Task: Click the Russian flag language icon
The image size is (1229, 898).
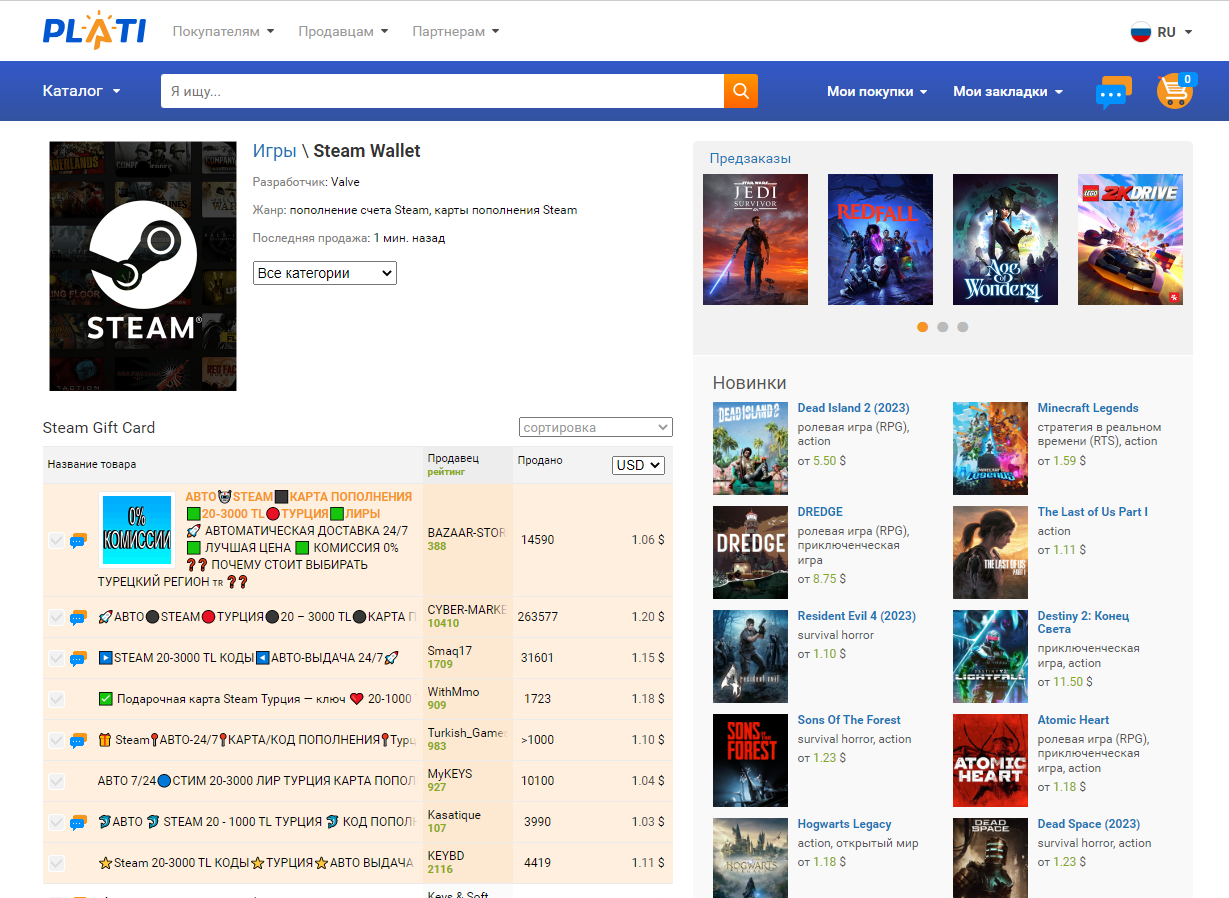Action: pyautogui.click(x=1141, y=32)
